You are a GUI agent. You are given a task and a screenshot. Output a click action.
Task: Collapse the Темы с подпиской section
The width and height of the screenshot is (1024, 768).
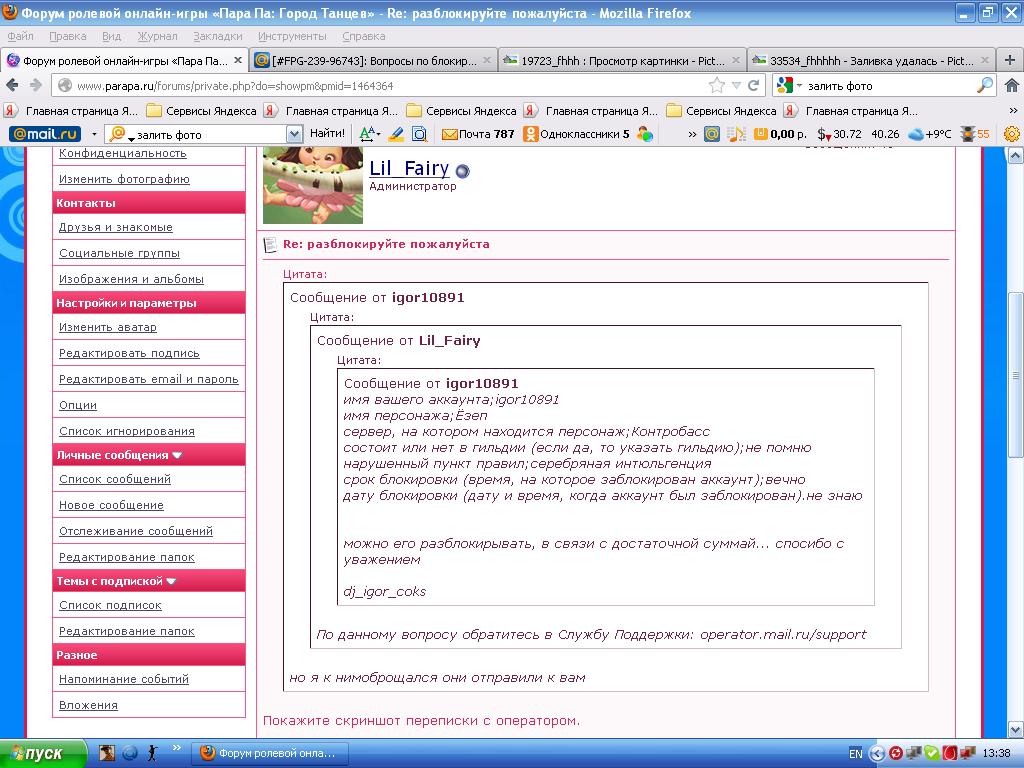[171, 581]
